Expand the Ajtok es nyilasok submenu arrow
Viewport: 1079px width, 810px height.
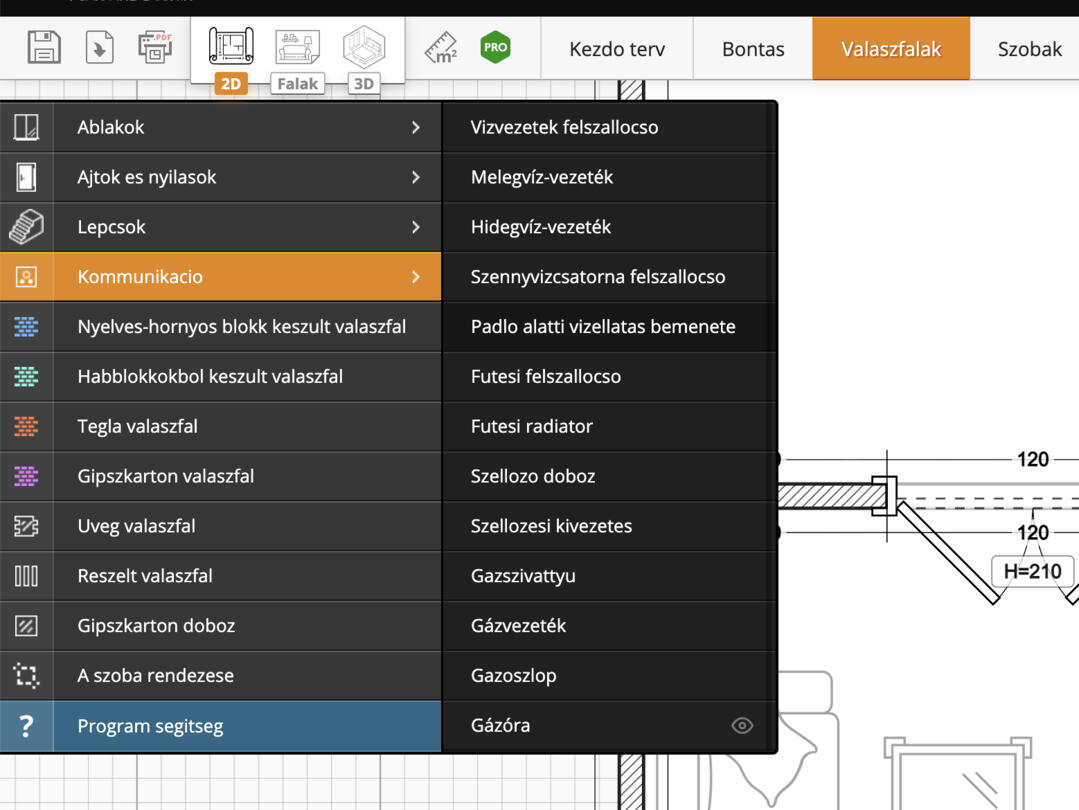point(416,178)
